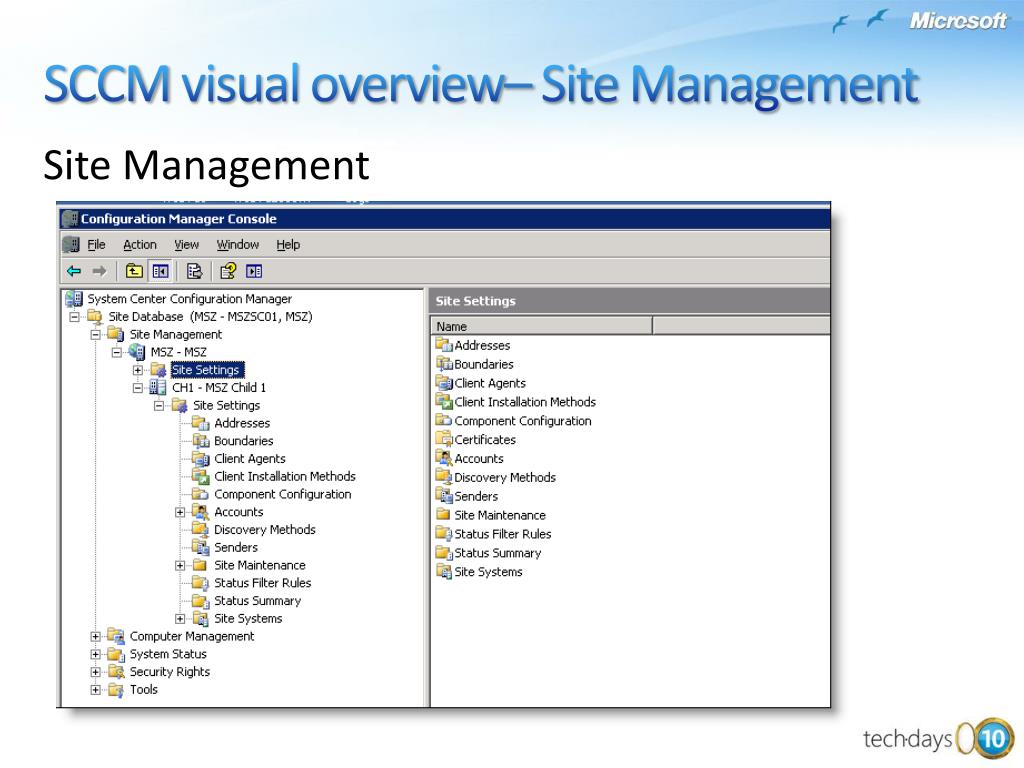
Task: Click the Client Agents icon in right pane
Action: (444, 383)
